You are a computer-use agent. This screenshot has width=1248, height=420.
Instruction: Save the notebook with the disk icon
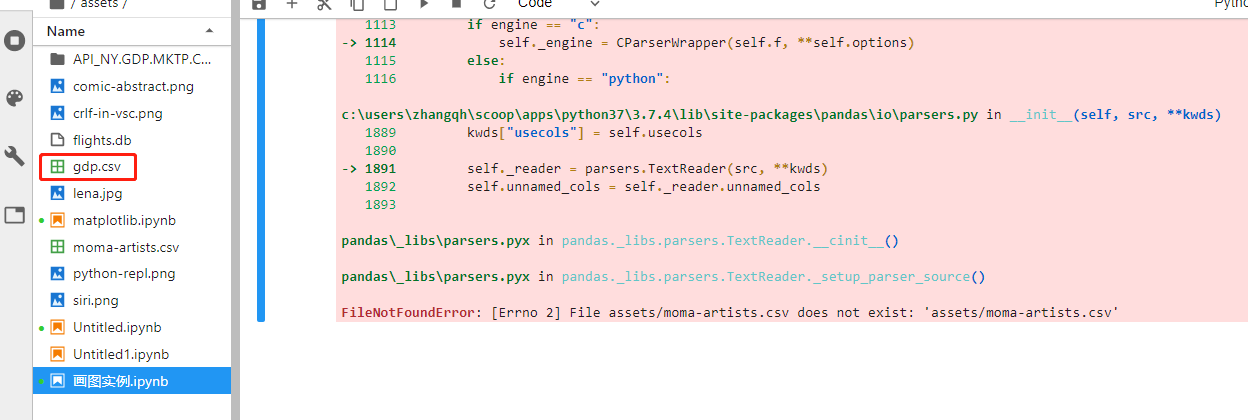259,4
